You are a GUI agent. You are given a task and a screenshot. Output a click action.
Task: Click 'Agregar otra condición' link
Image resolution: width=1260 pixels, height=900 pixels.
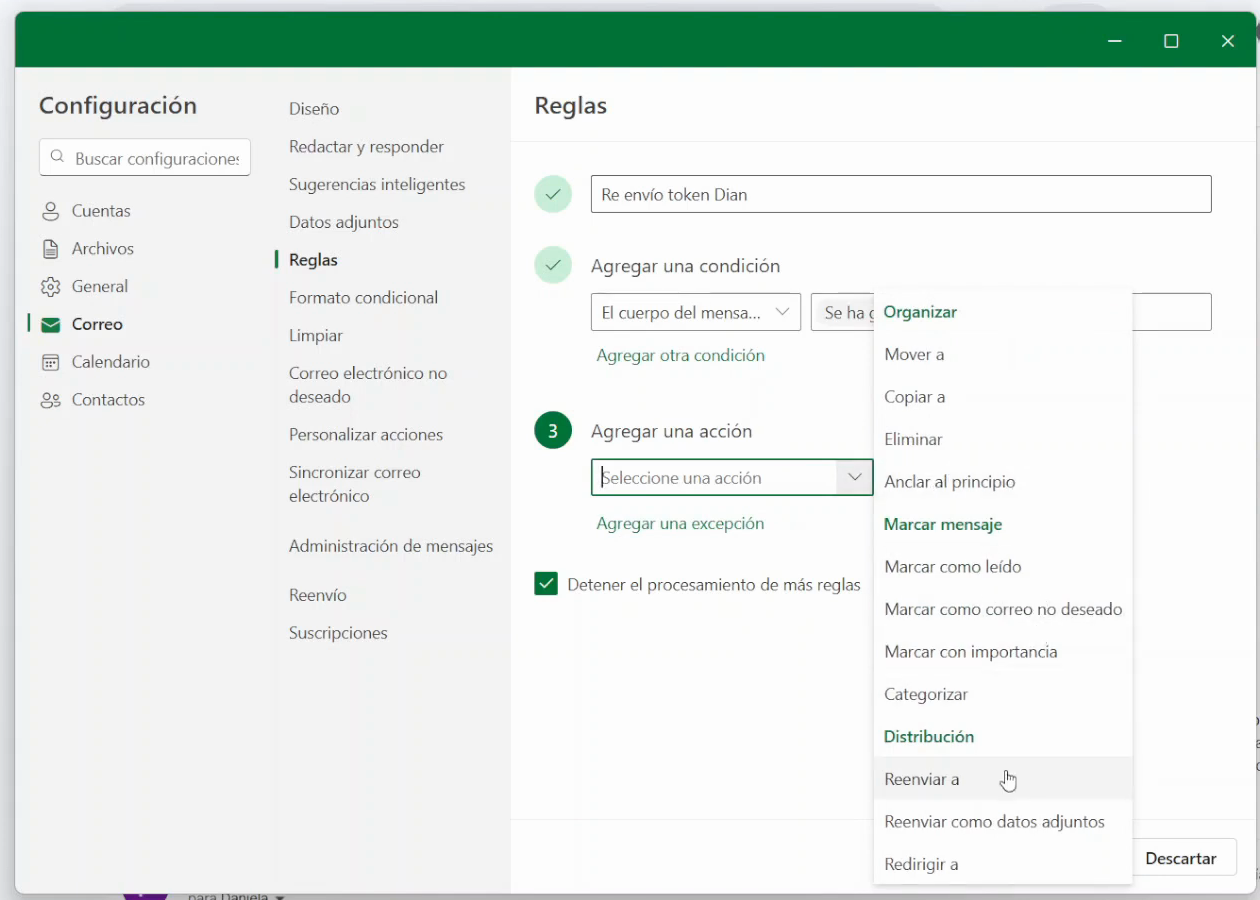pos(680,355)
